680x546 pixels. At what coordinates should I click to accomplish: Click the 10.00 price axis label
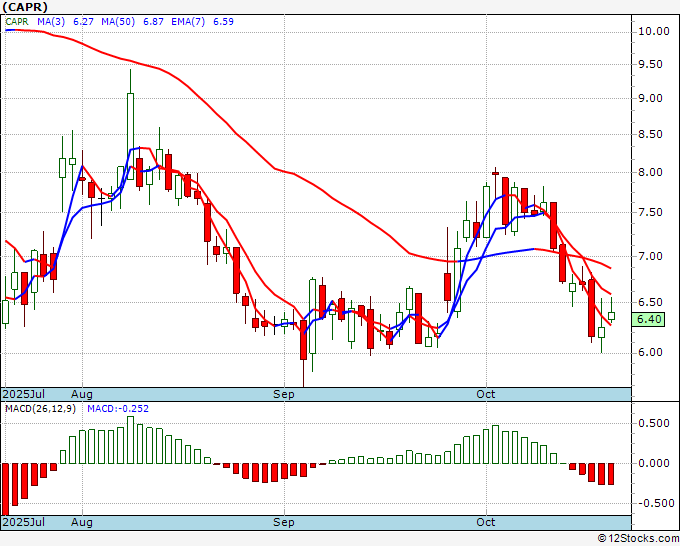pyautogui.click(x=654, y=31)
